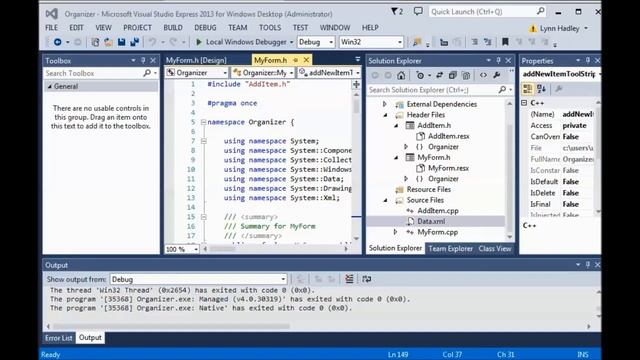The width and height of the screenshot is (640, 360).
Task: Open notifications flag icon in title bar
Action: click(x=396, y=11)
